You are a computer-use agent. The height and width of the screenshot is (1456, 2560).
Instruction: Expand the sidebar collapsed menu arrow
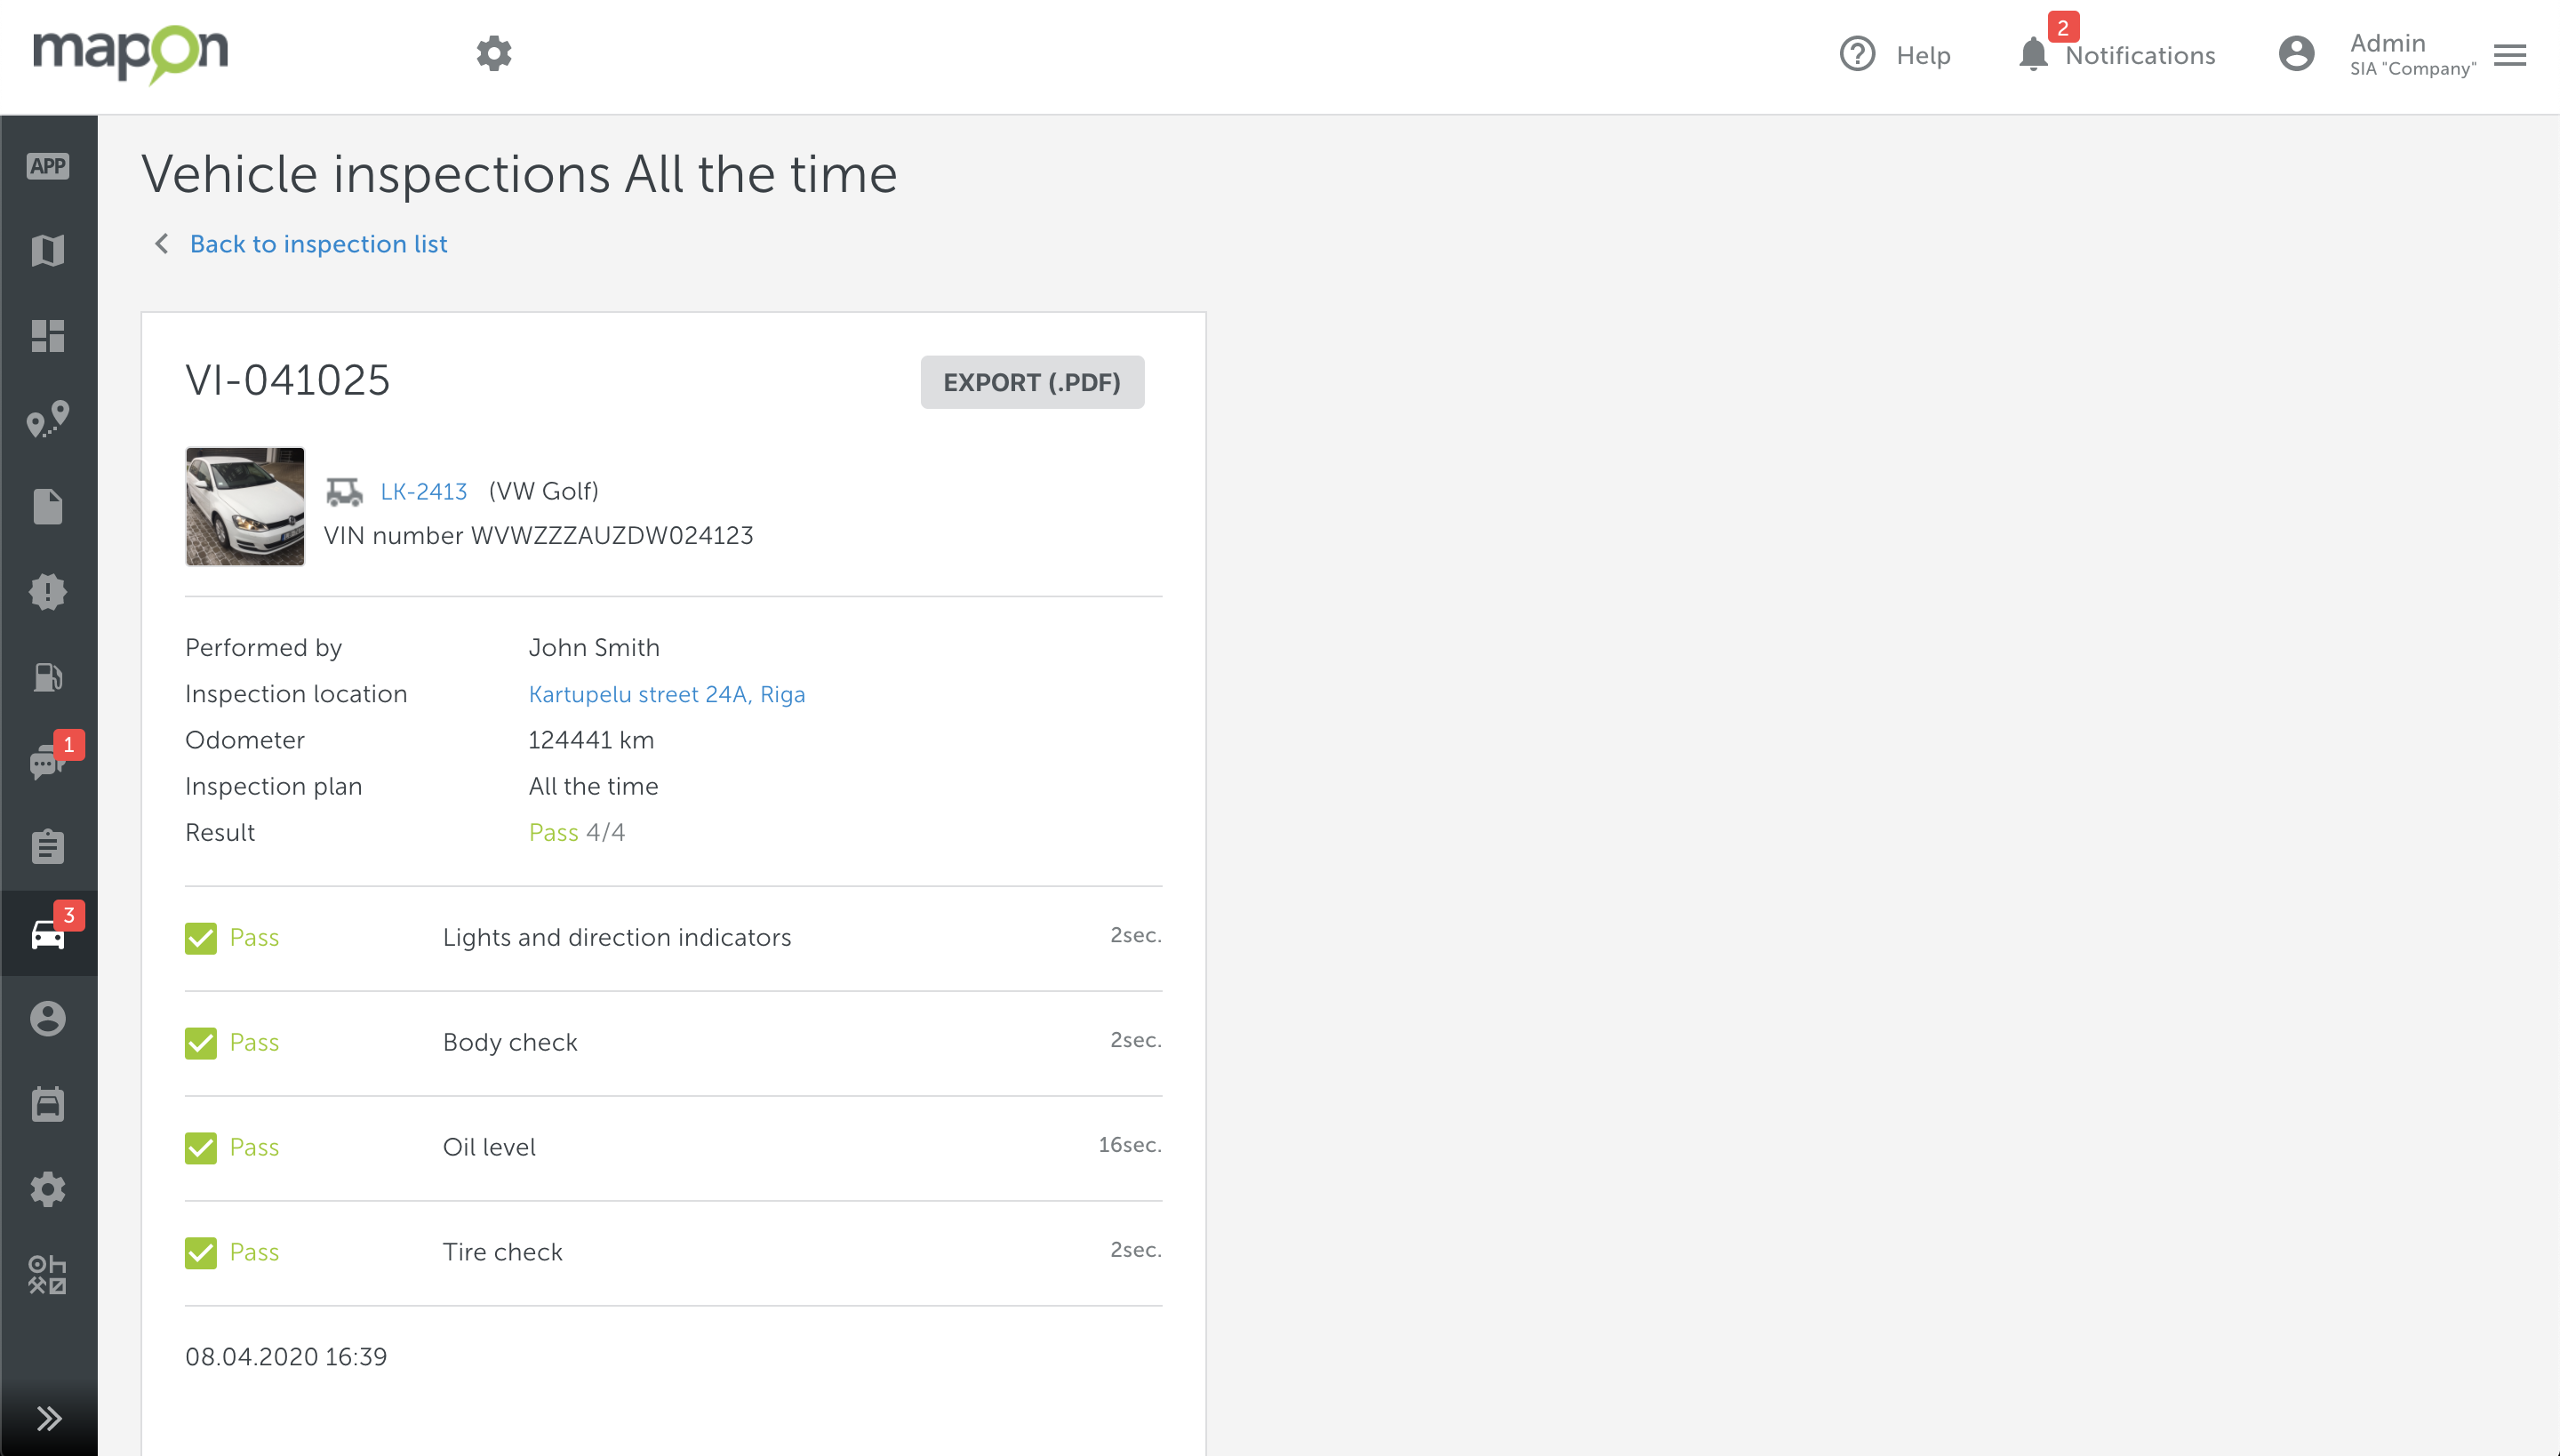(x=47, y=1419)
